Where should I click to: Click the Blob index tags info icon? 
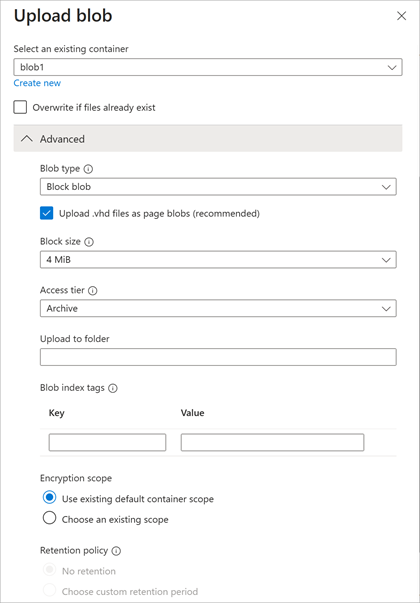pos(113,388)
